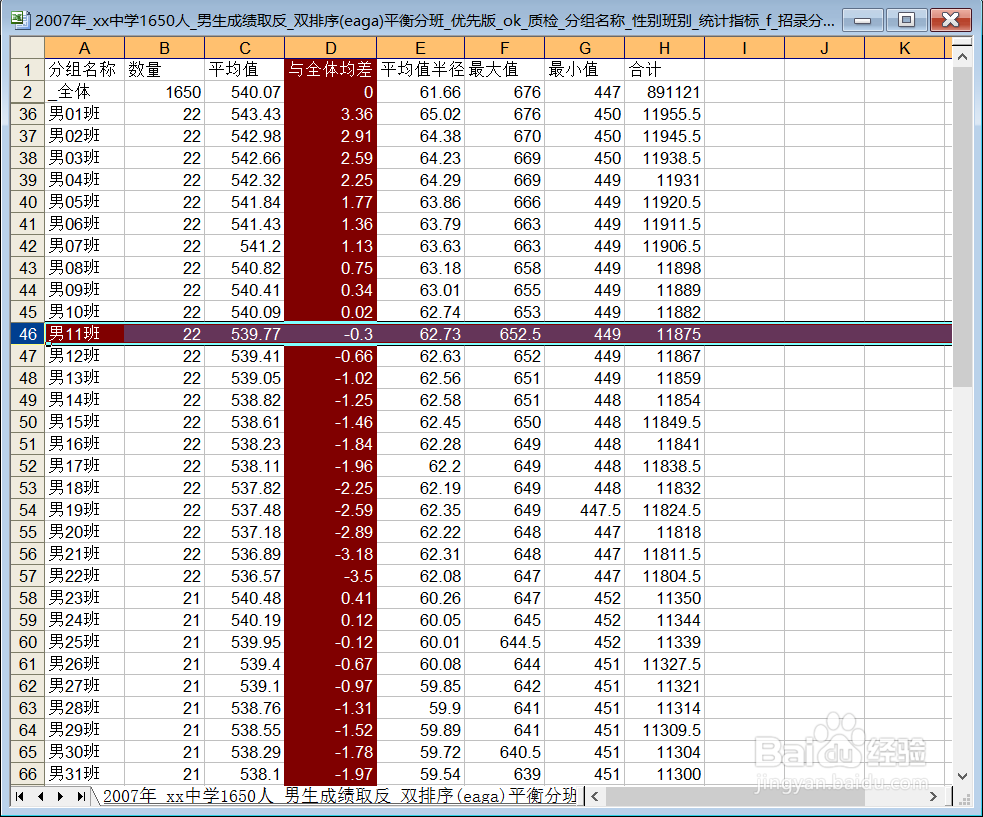Click max value 644.5
Screen dimensions: 983x817
click(505, 642)
